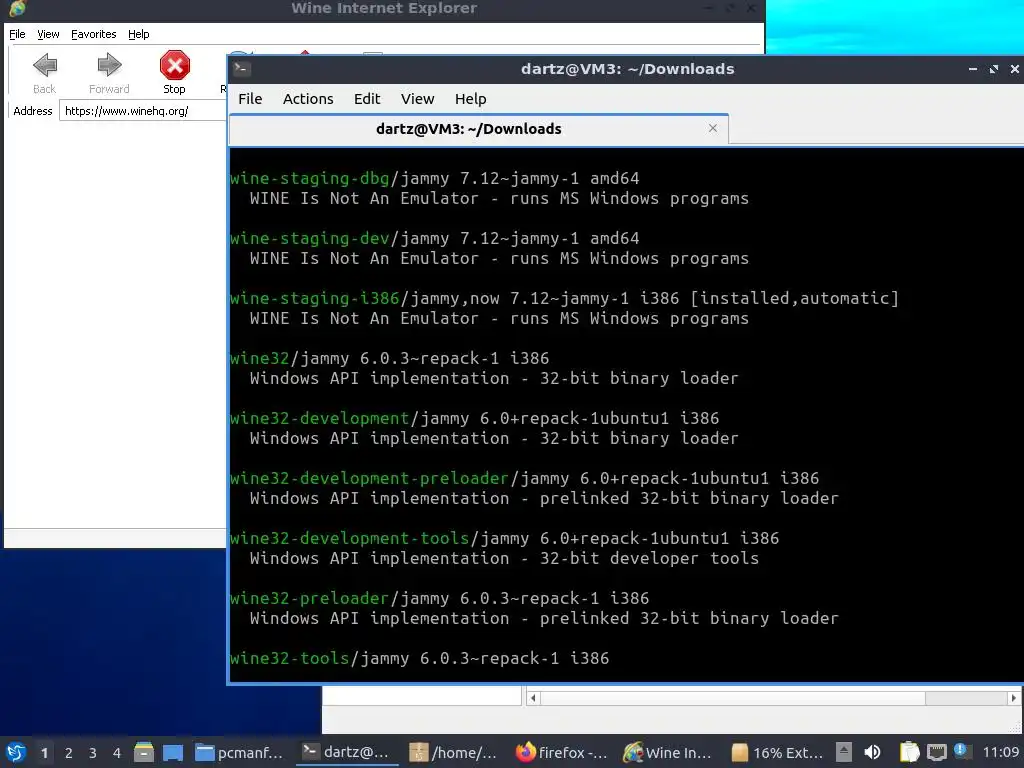This screenshot has height=768, width=1024.
Task: Click the update notification tray icon
Action: [961, 751]
